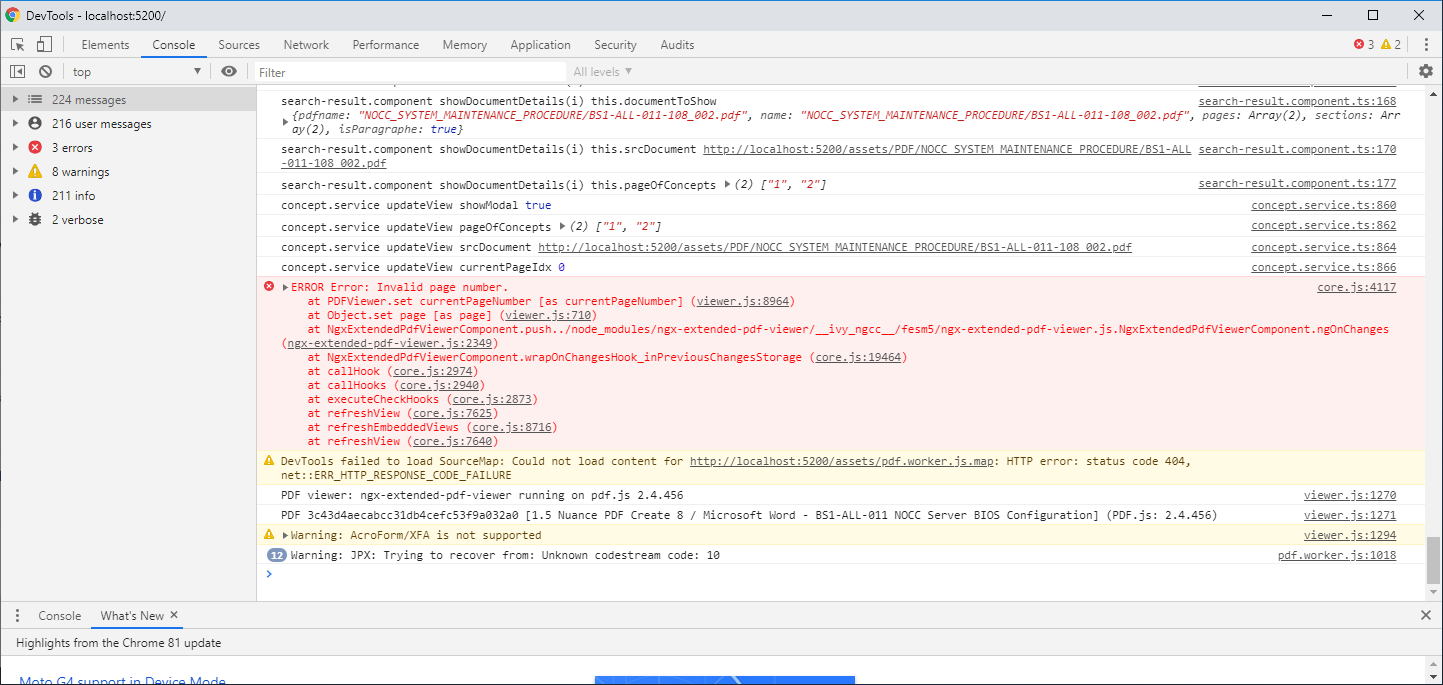Switch to the Memory tab
The height and width of the screenshot is (685, 1443).
[465, 44]
